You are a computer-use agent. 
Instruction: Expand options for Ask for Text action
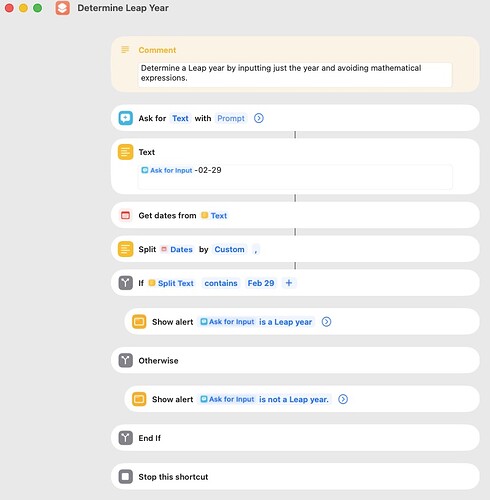(x=259, y=118)
